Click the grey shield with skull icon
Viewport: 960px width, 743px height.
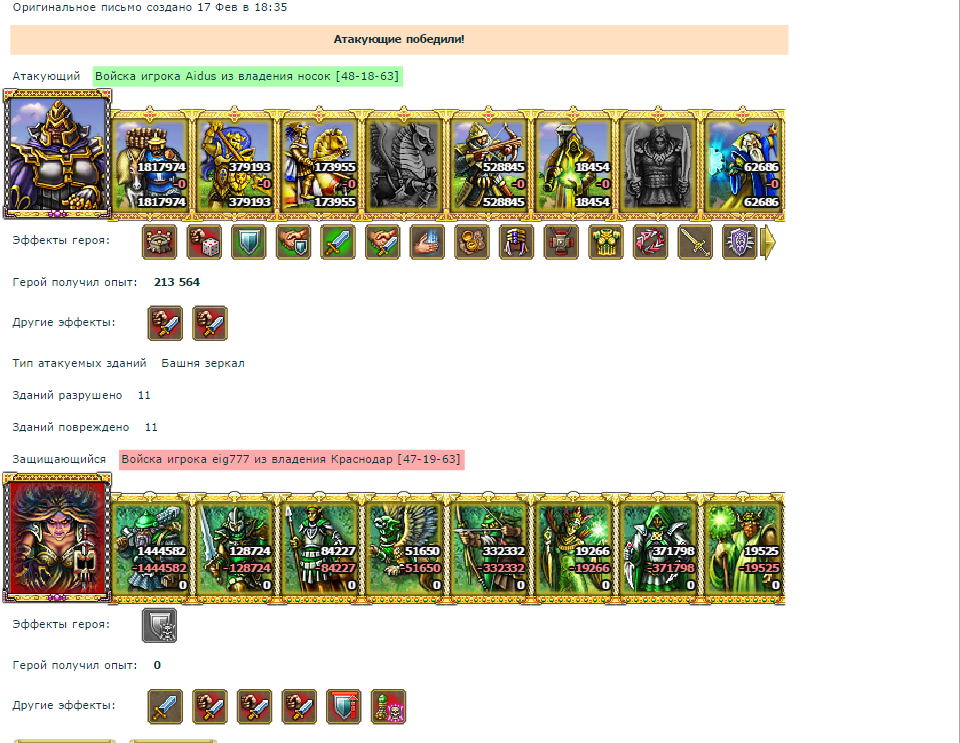point(159,625)
